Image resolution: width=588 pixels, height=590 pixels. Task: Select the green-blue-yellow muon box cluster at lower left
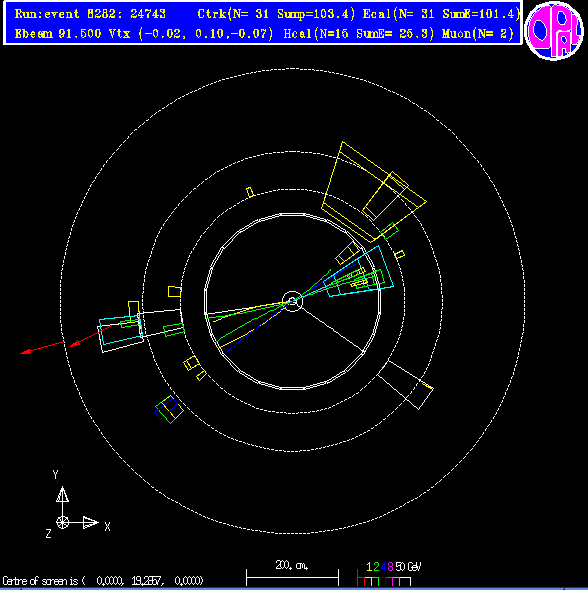(x=169, y=409)
